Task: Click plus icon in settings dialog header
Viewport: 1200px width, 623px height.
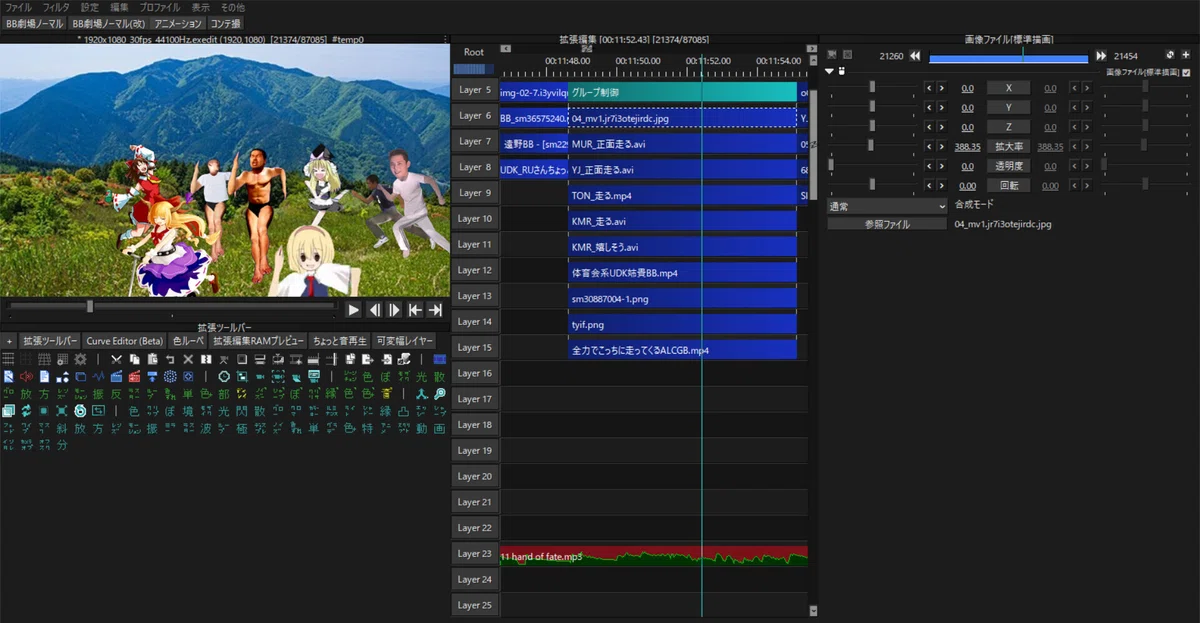Action: point(1187,55)
